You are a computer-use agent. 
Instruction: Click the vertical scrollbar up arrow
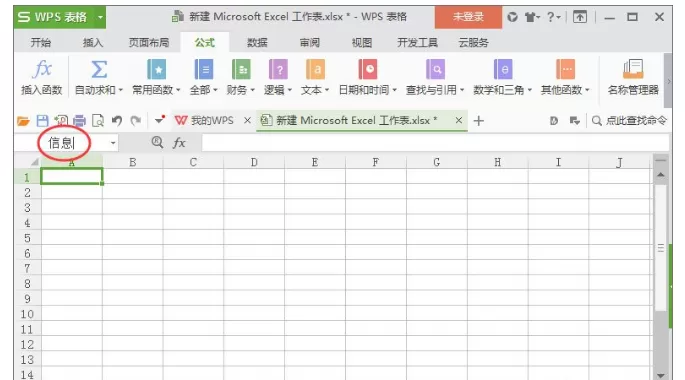coord(661,175)
